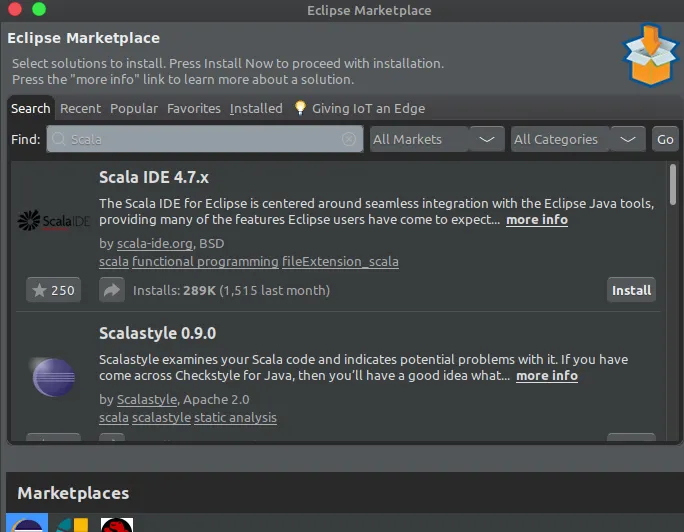Click the Scalastyle 0.9.0 title
684x532 pixels.
(157, 333)
